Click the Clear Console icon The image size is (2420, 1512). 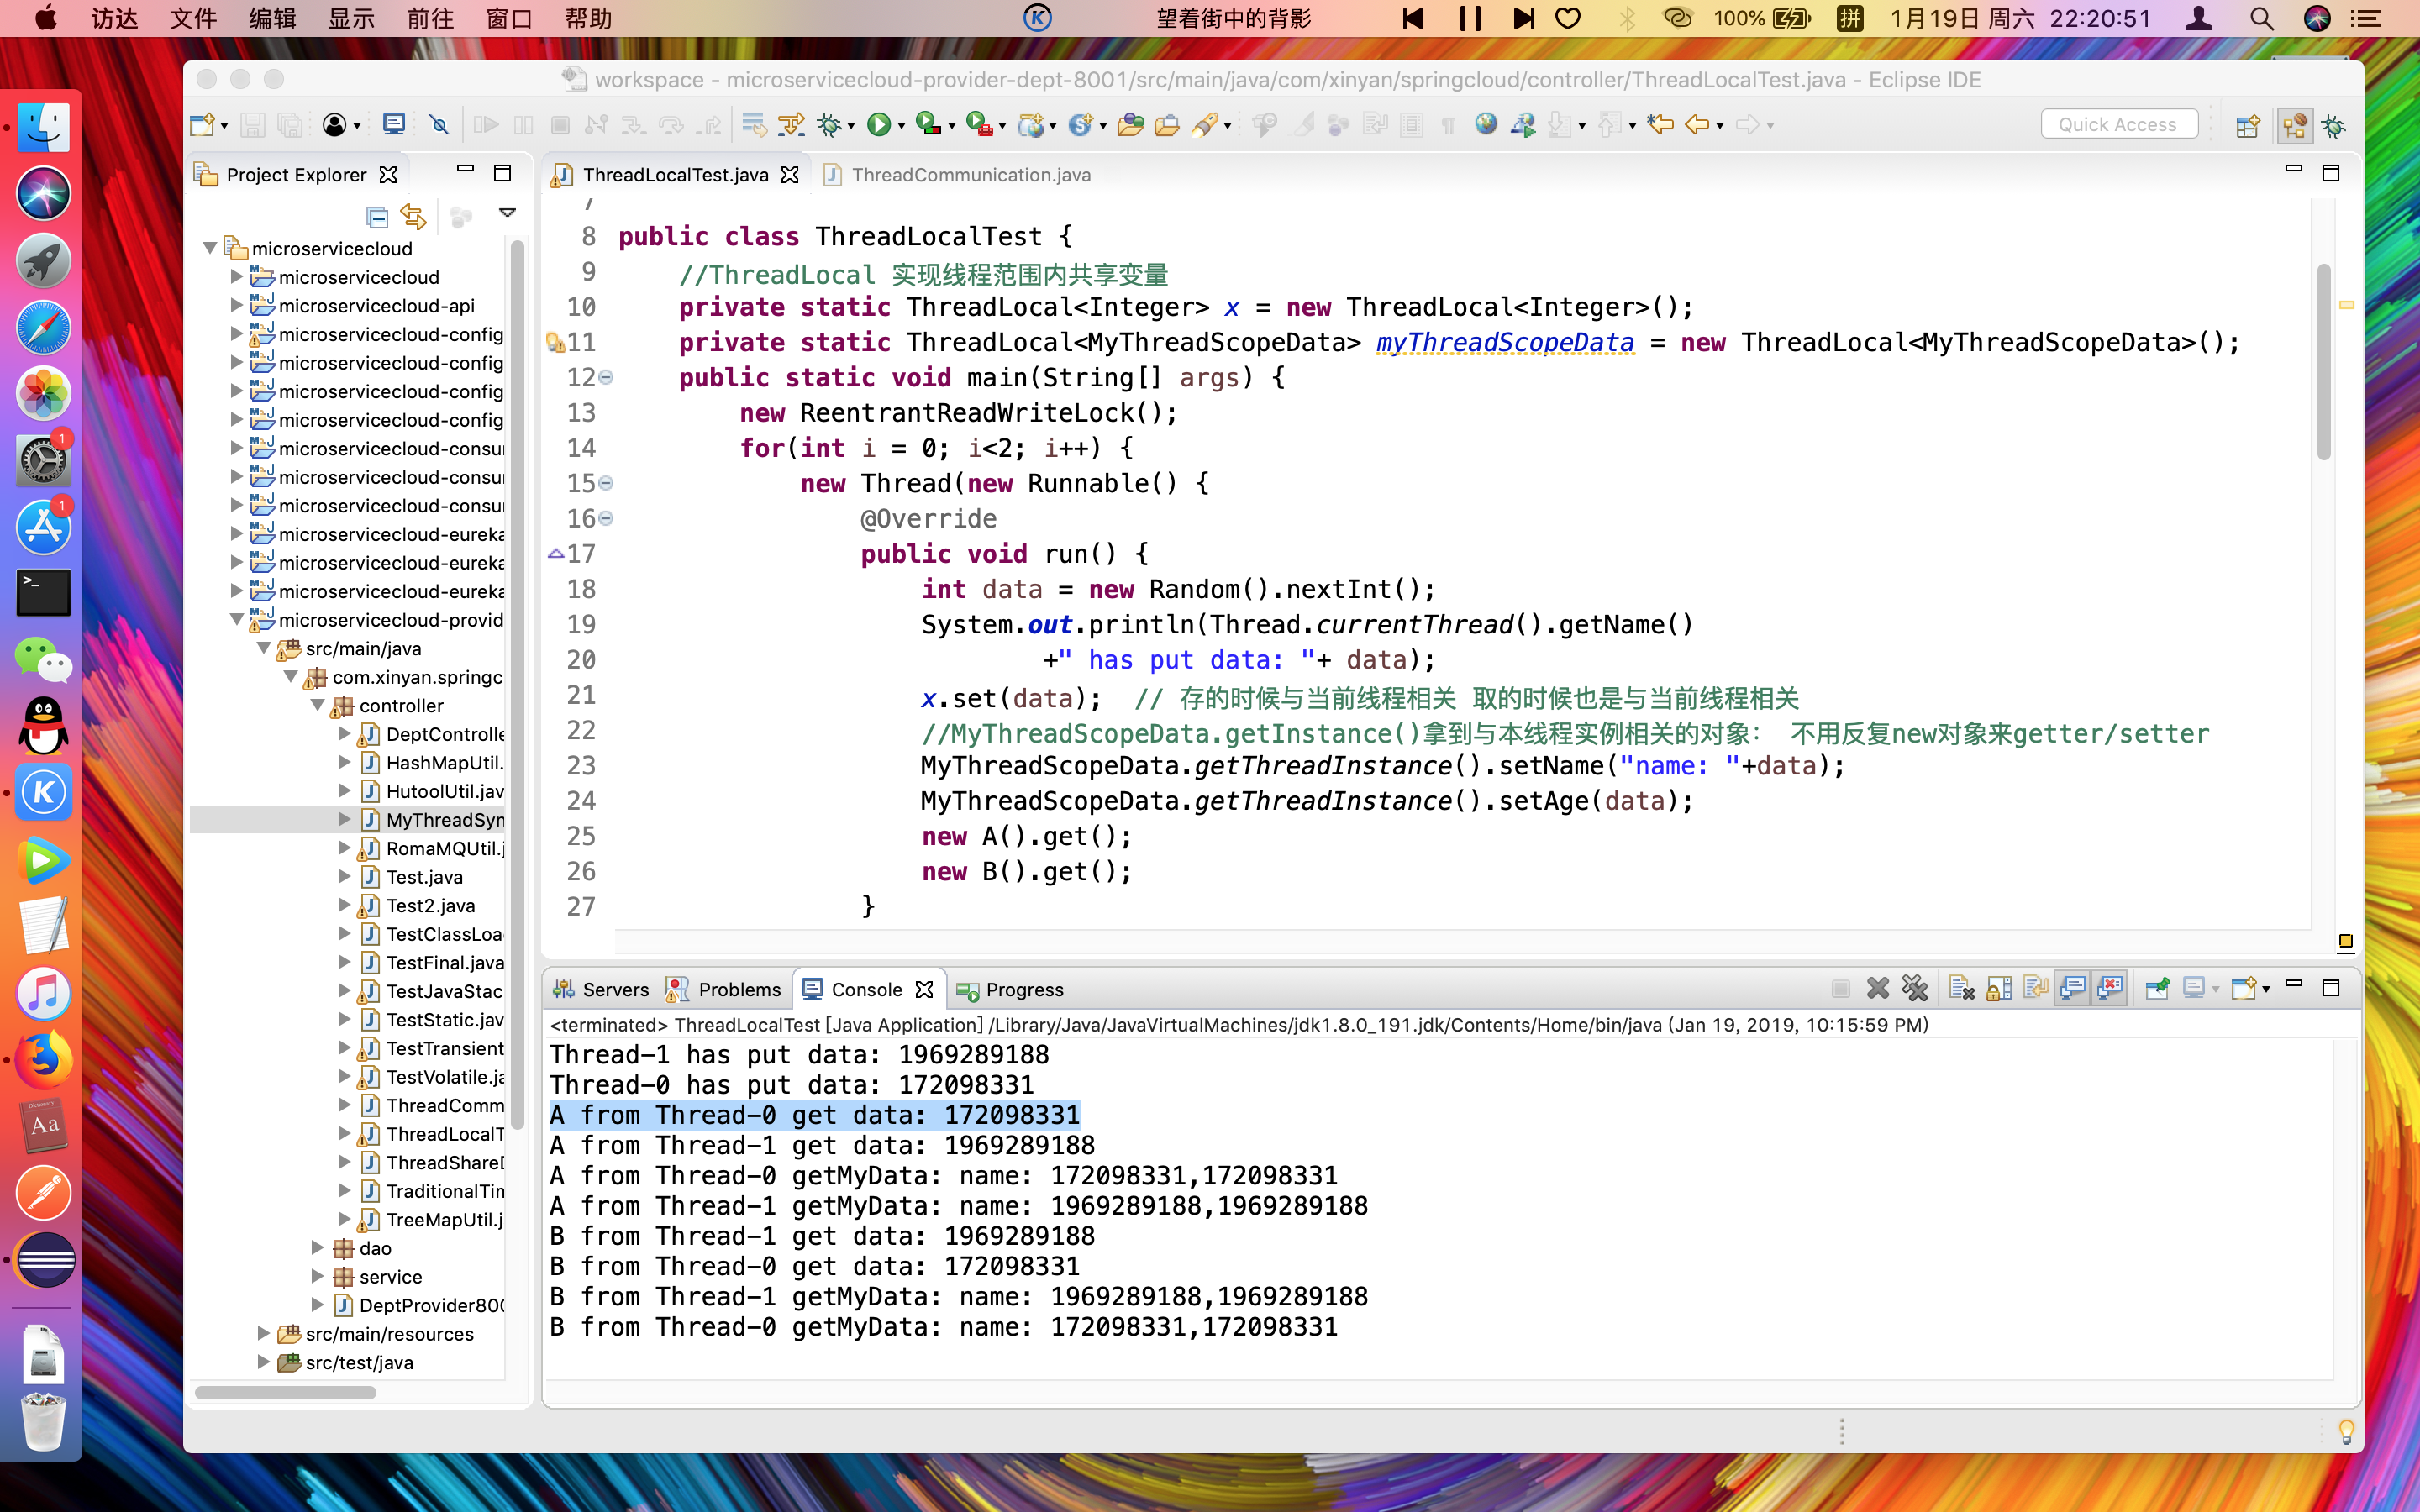point(1961,989)
